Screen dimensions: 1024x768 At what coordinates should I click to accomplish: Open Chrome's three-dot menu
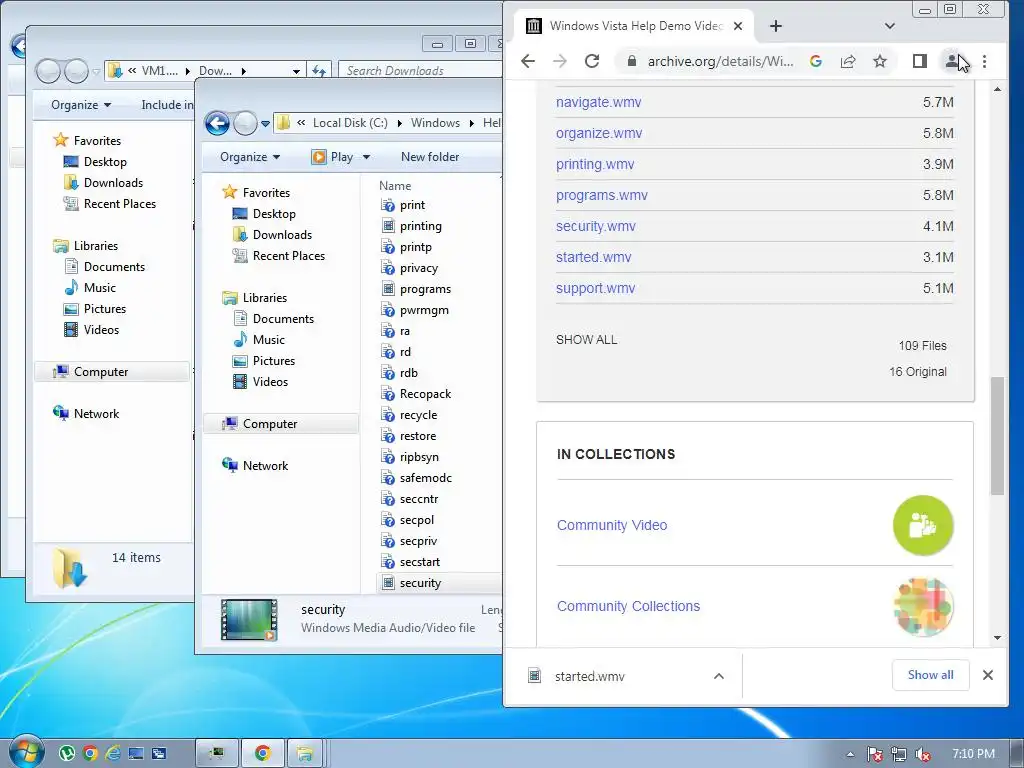point(984,61)
